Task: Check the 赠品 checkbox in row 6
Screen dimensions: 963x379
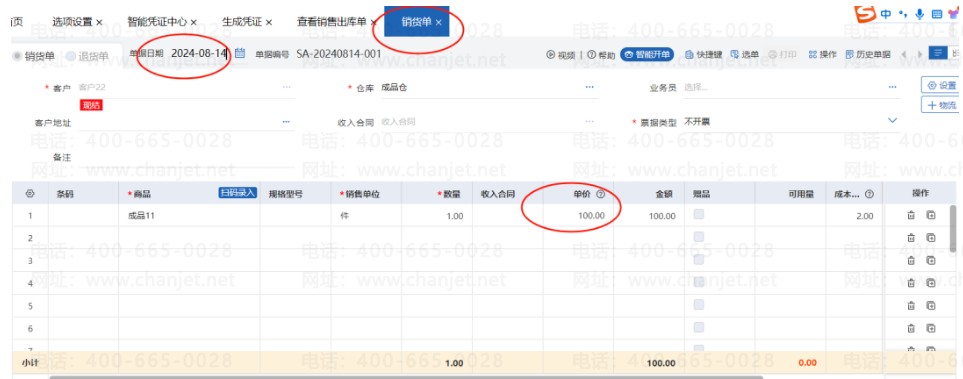Action: coord(698,327)
